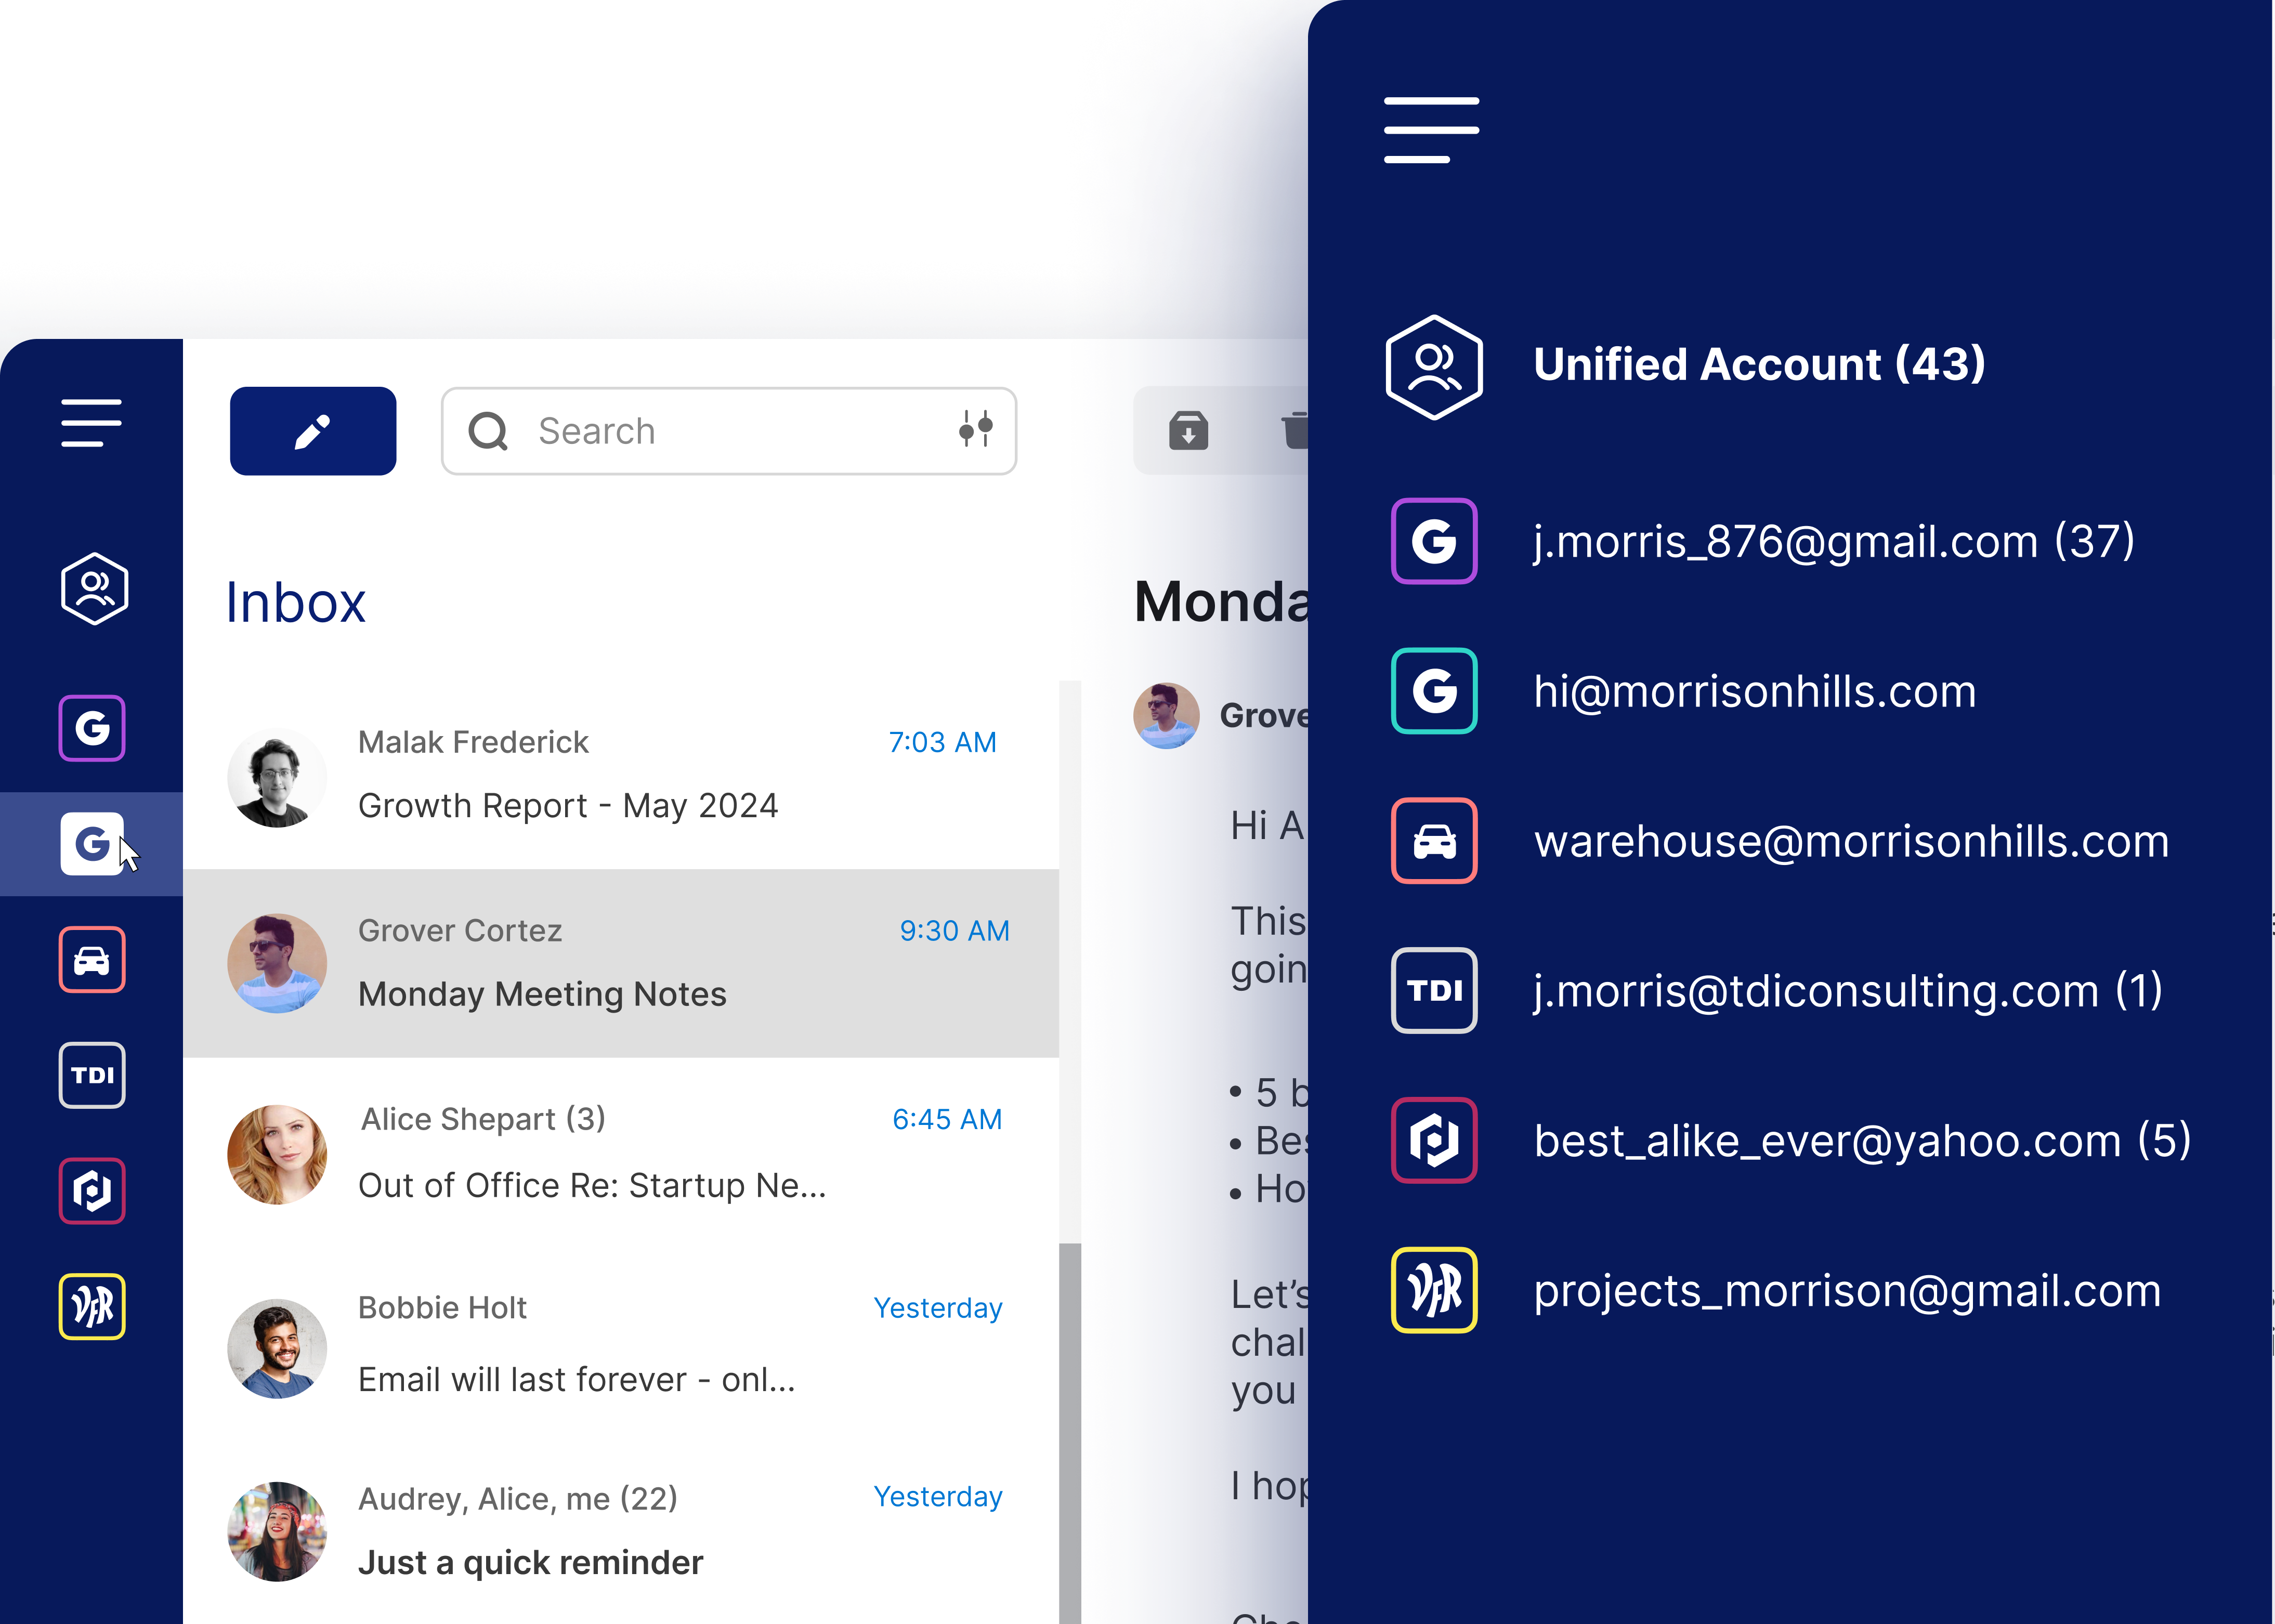Select the Grover Cortez Monday Meeting Notes email
2275x1624 pixels.
click(621, 963)
